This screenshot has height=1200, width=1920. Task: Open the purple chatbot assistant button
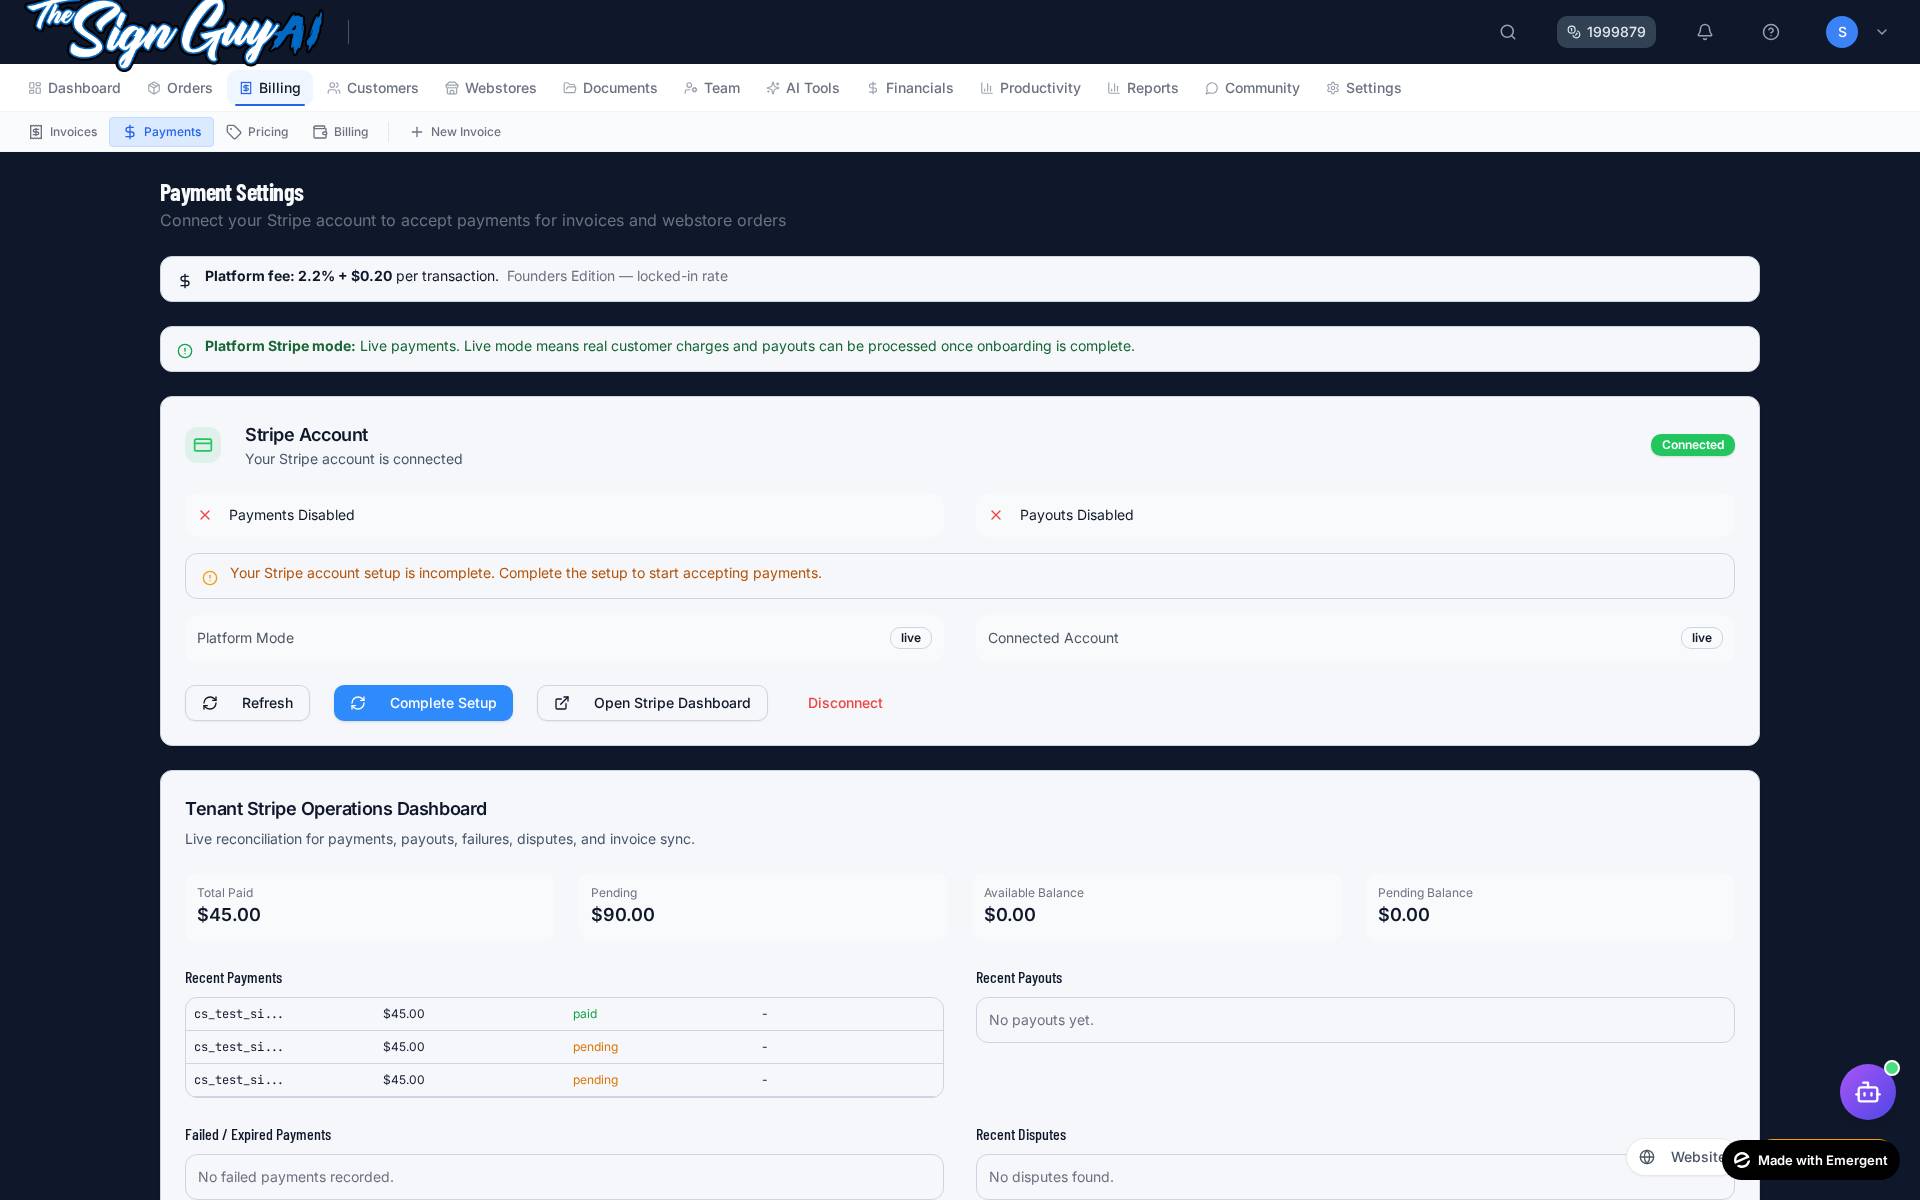(1868, 1092)
